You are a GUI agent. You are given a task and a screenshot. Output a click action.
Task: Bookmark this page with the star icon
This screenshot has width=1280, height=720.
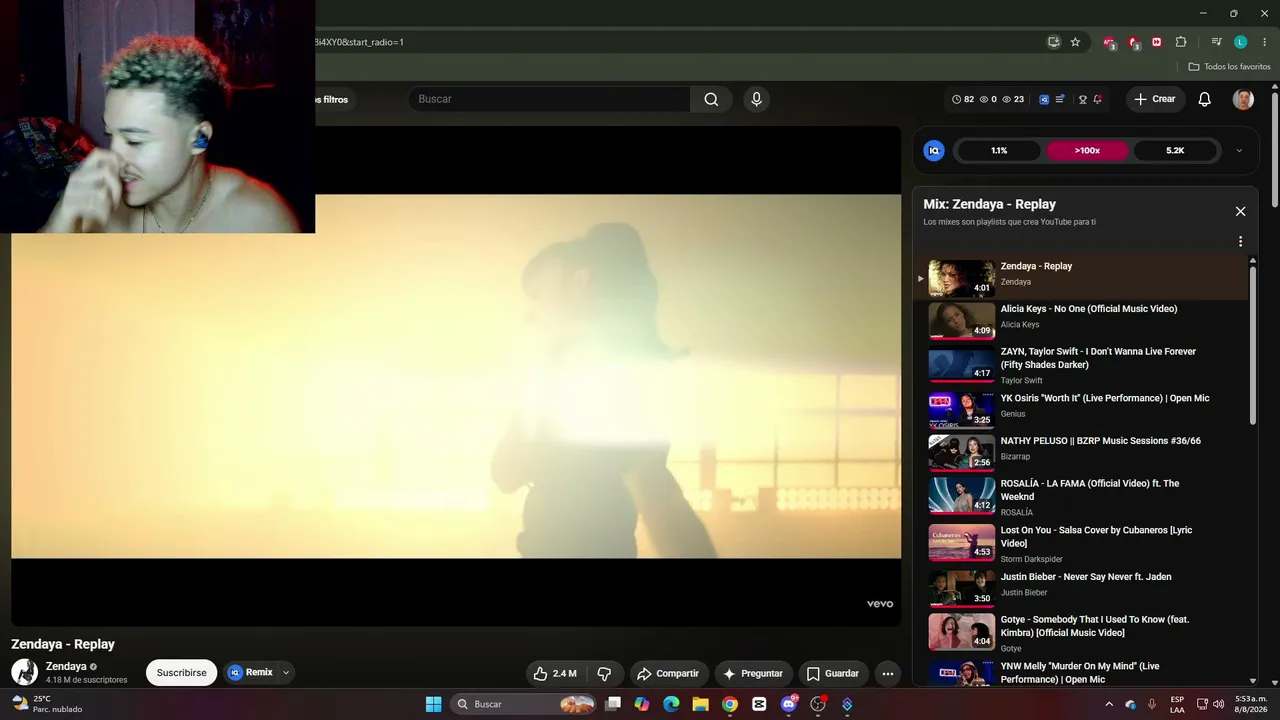[x=1075, y=42]
